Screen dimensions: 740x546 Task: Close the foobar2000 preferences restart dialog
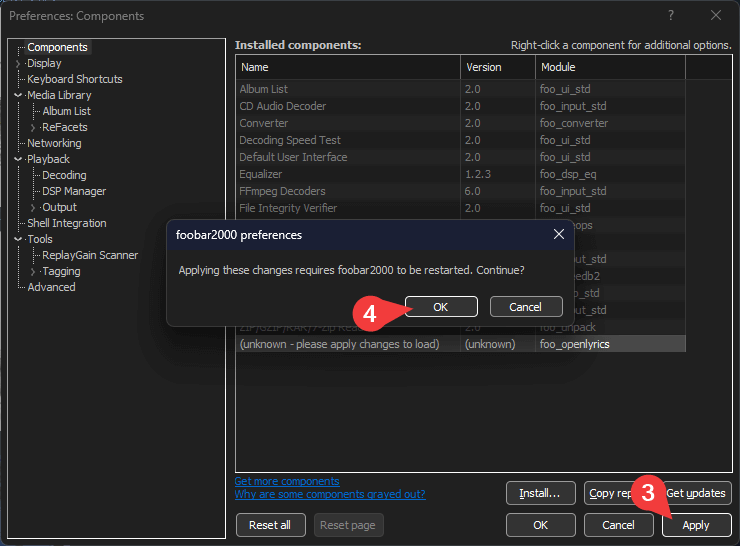(x=558, y=235)
